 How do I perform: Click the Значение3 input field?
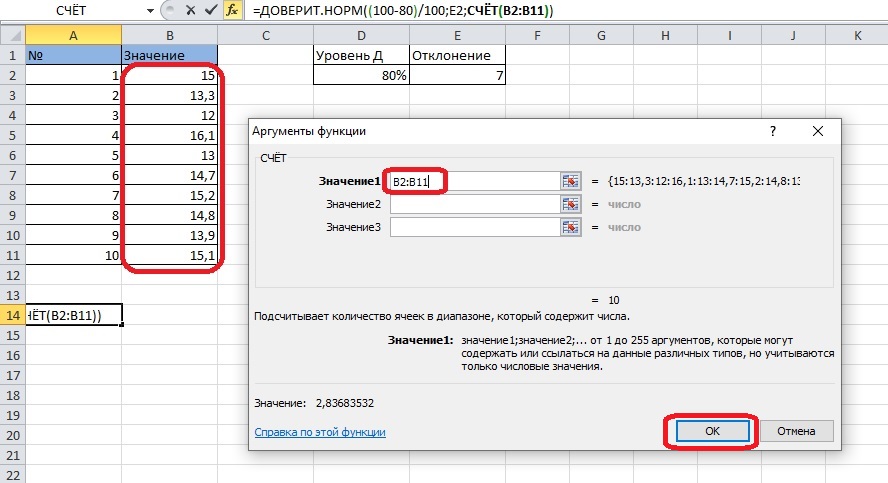pos(475,227)
